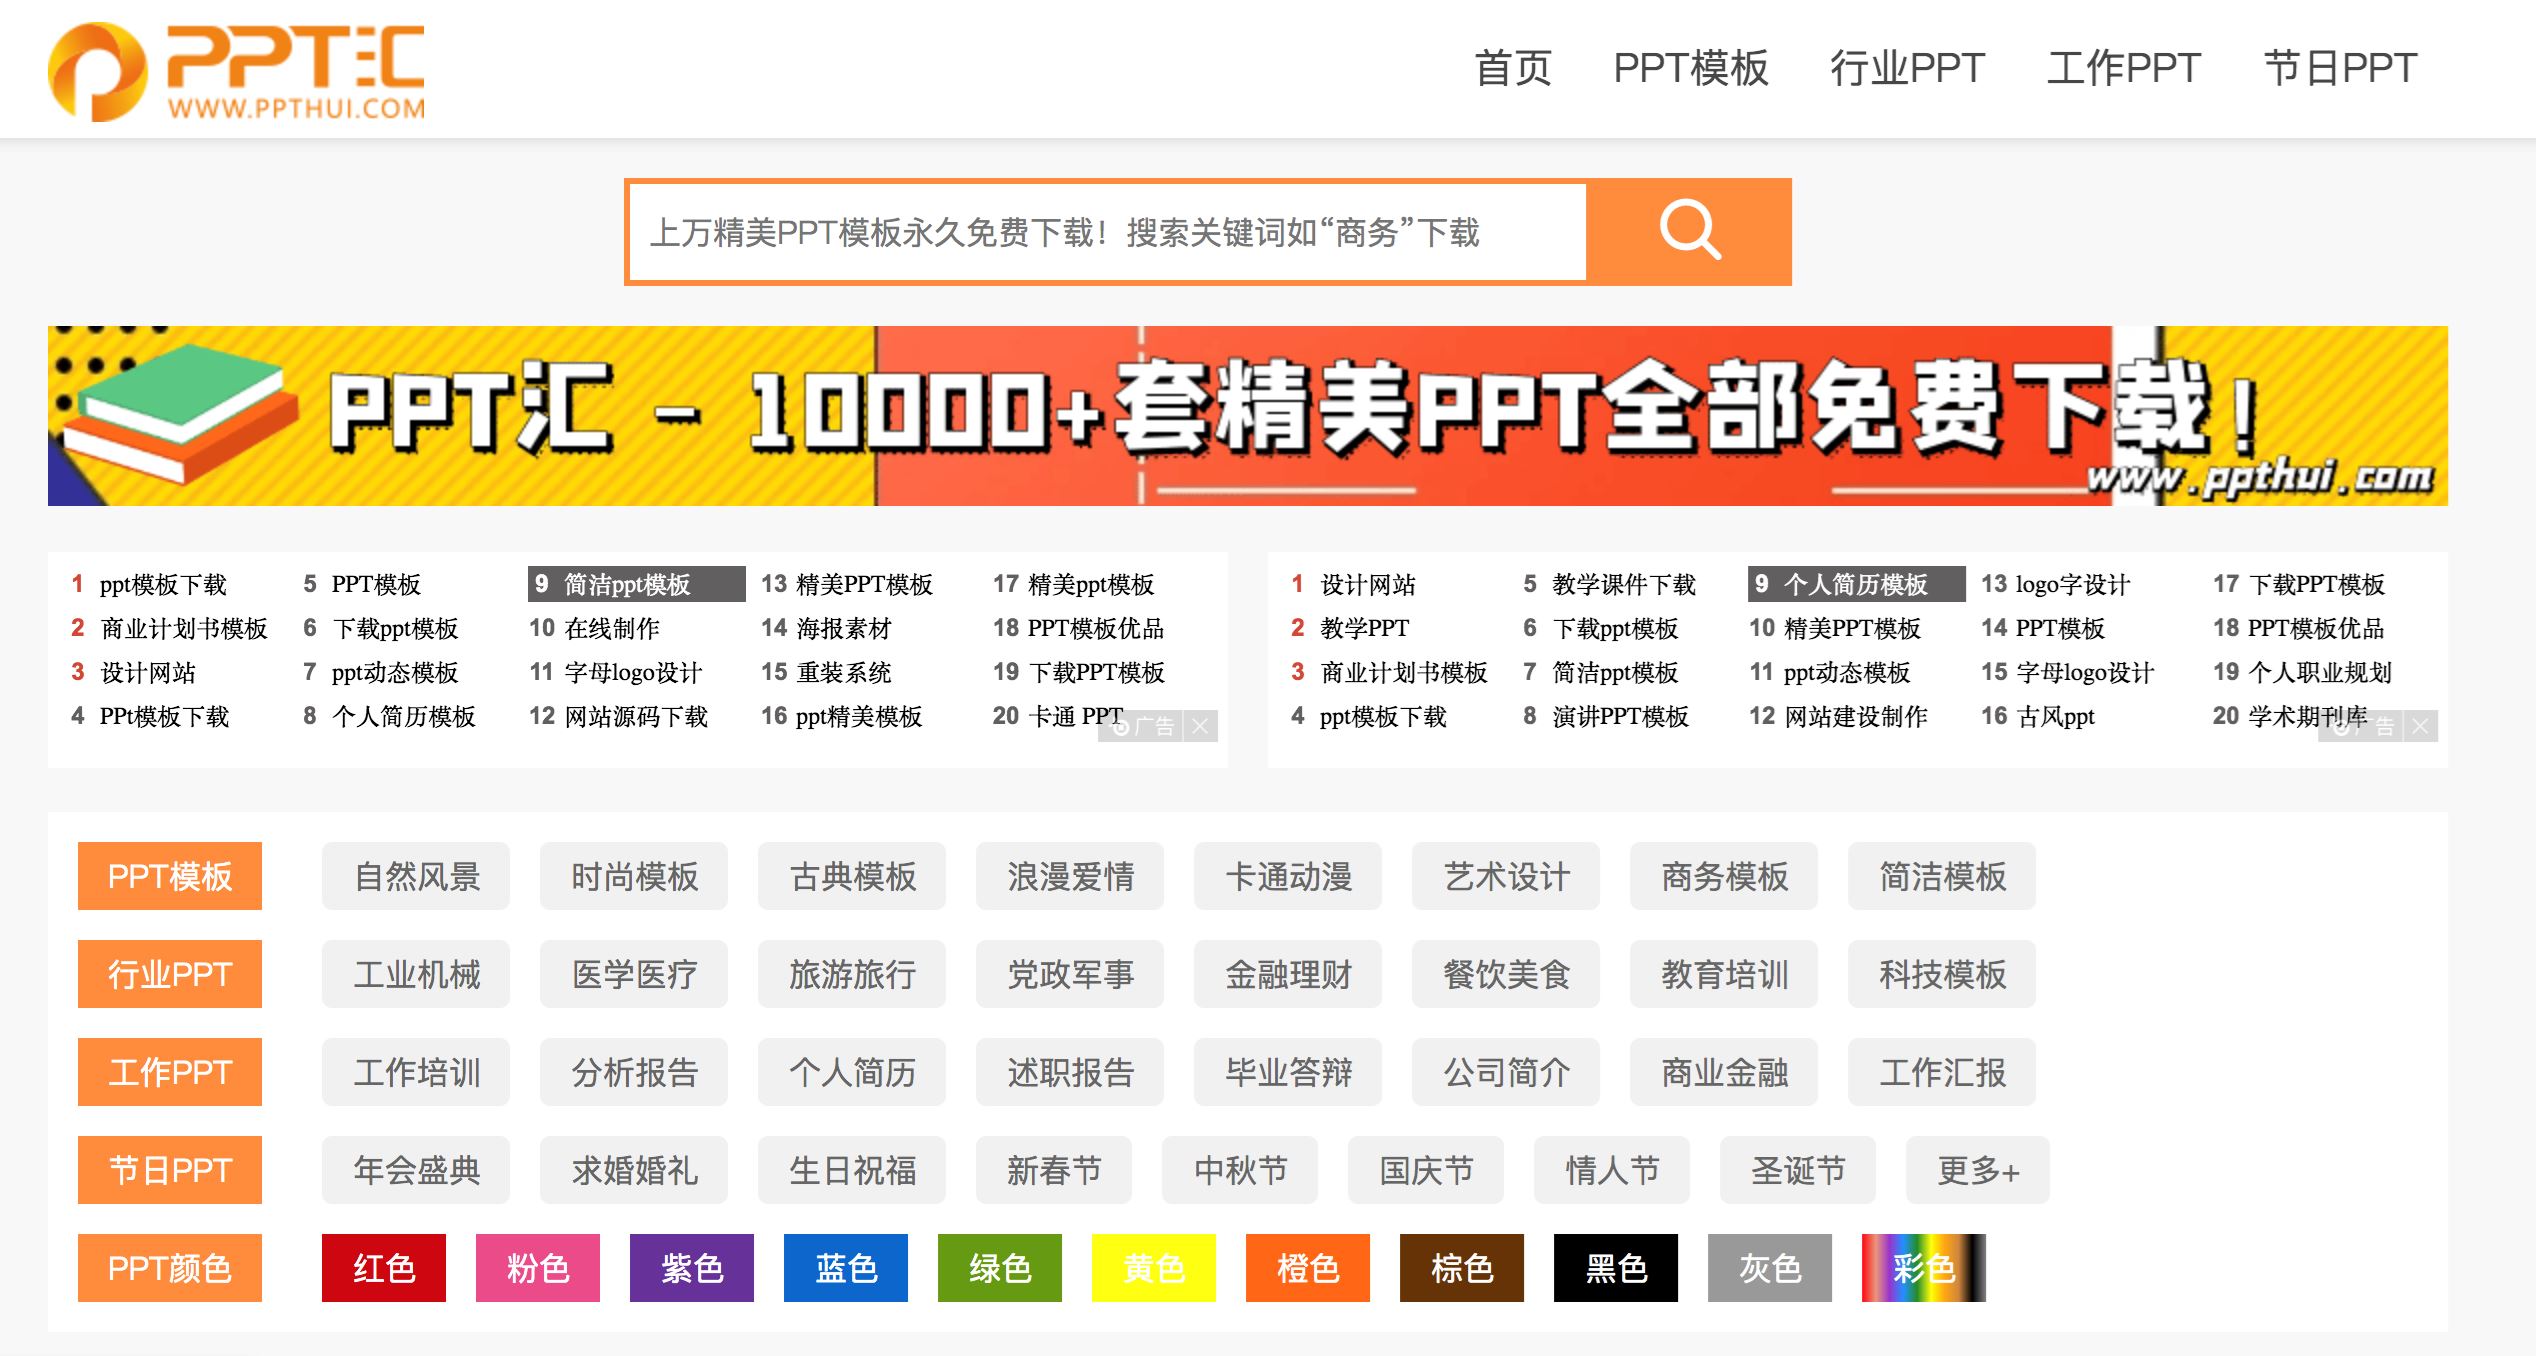Open the 个人简历 category
The height and width of the screenshot is (1356, 2536).
pyautogui.click(x=851, y=1072)
